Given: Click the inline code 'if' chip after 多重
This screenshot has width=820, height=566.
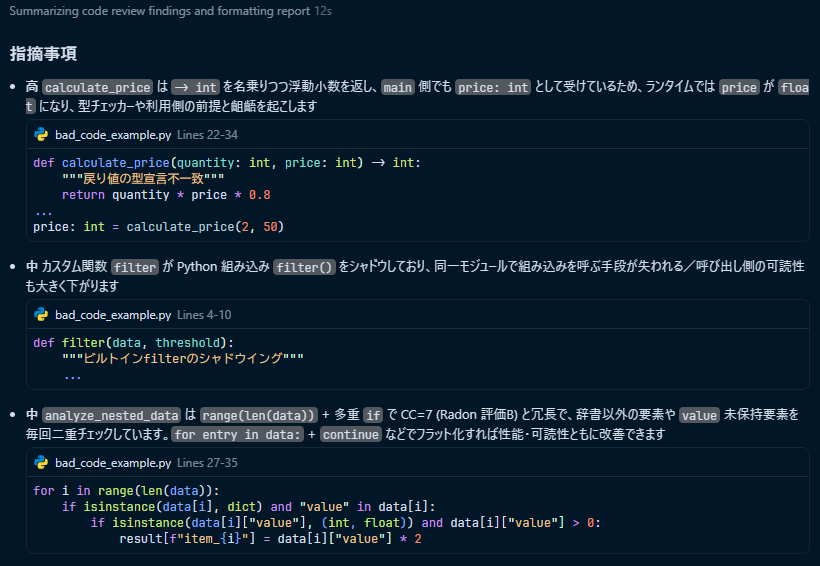Looking at the screenshot, I should tap(373, 415).
